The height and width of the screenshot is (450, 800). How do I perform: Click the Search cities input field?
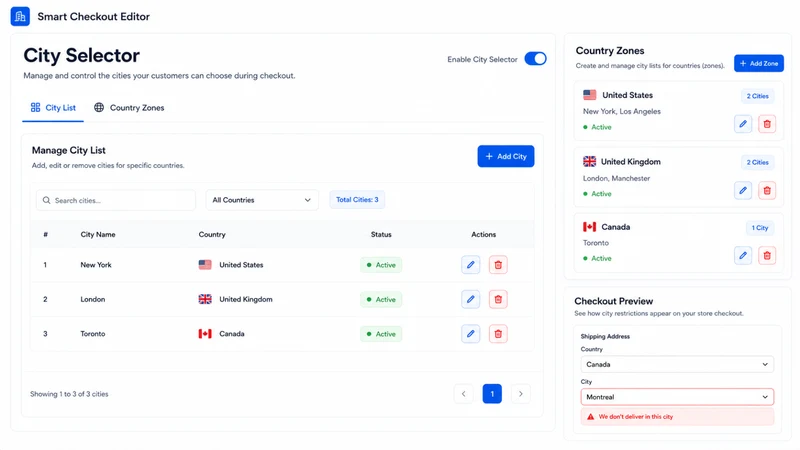(116, 200)
